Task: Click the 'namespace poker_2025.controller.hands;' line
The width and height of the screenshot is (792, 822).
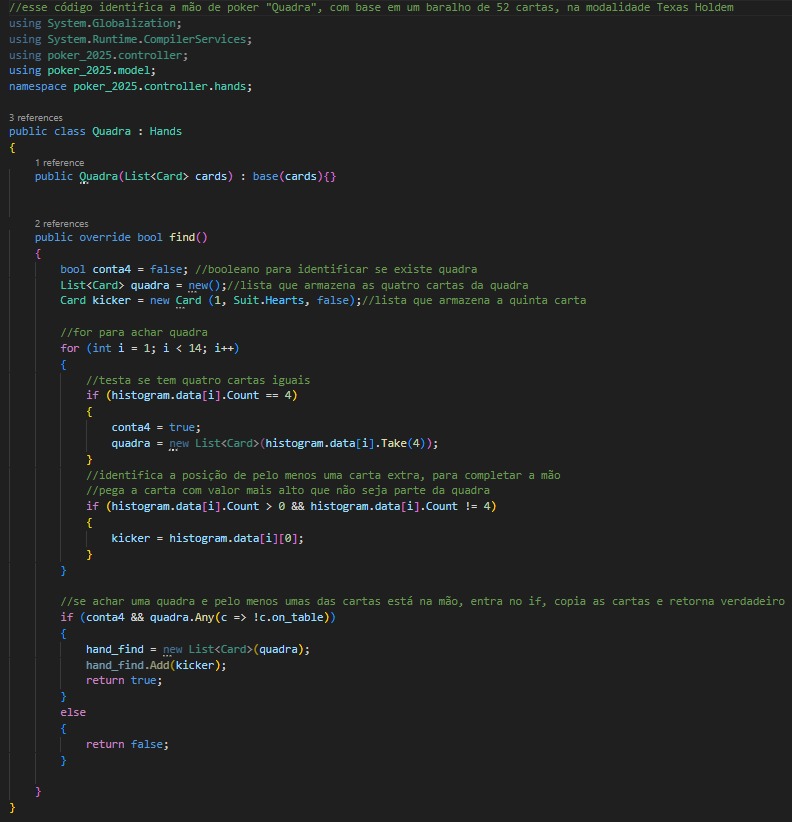Action: pyautogui.click(x=131, y=86)
